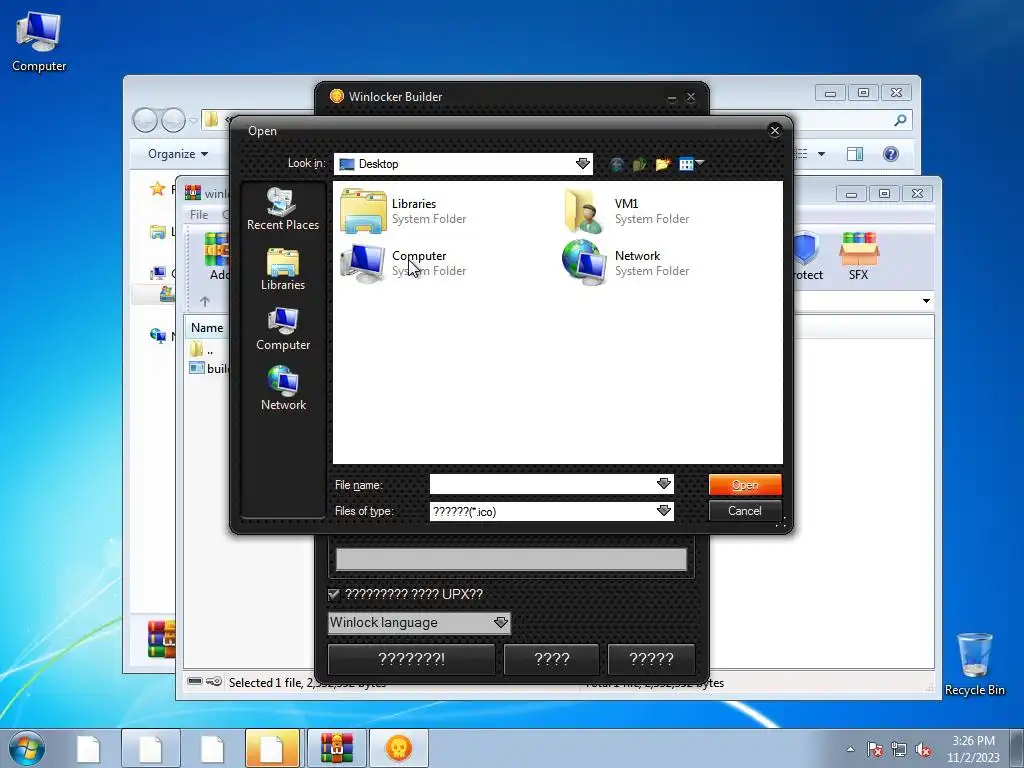Open the Organize menu in Explorer
This screenshot has width=1024, height=768.
point(178,154)
